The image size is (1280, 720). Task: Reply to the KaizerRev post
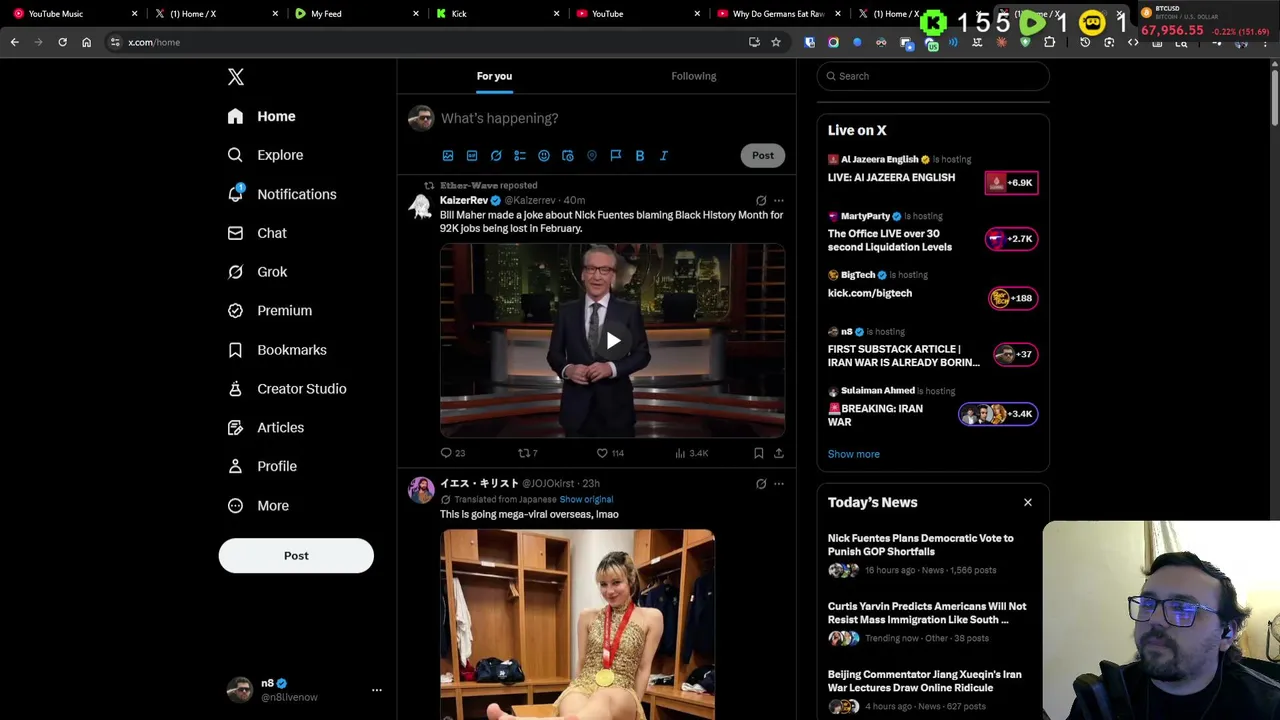453,453
